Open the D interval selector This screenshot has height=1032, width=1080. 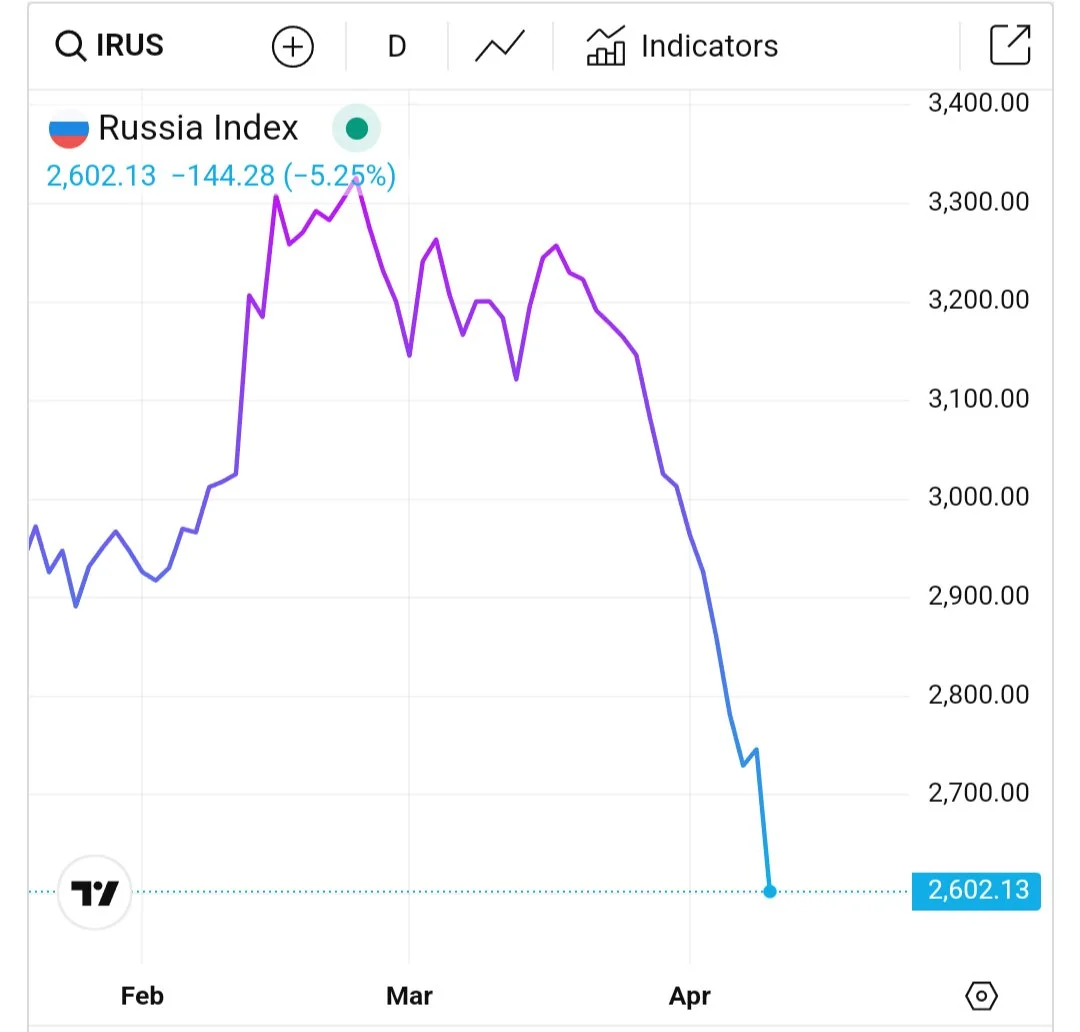[397, 47]
